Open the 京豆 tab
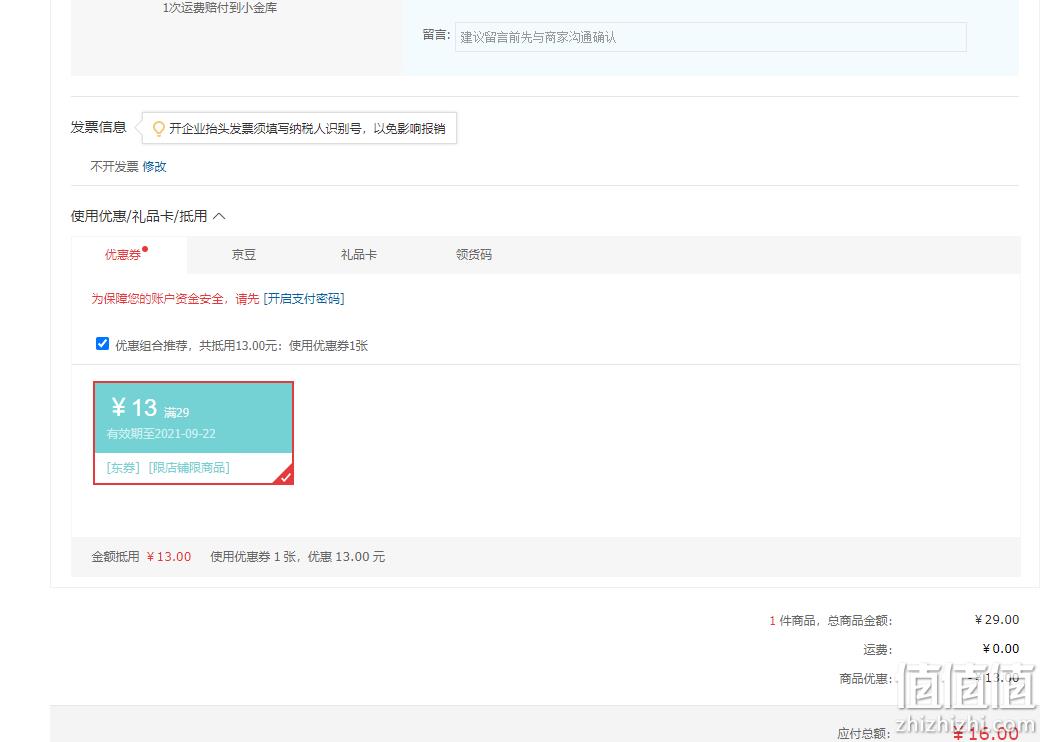 (x=244, y=255)
